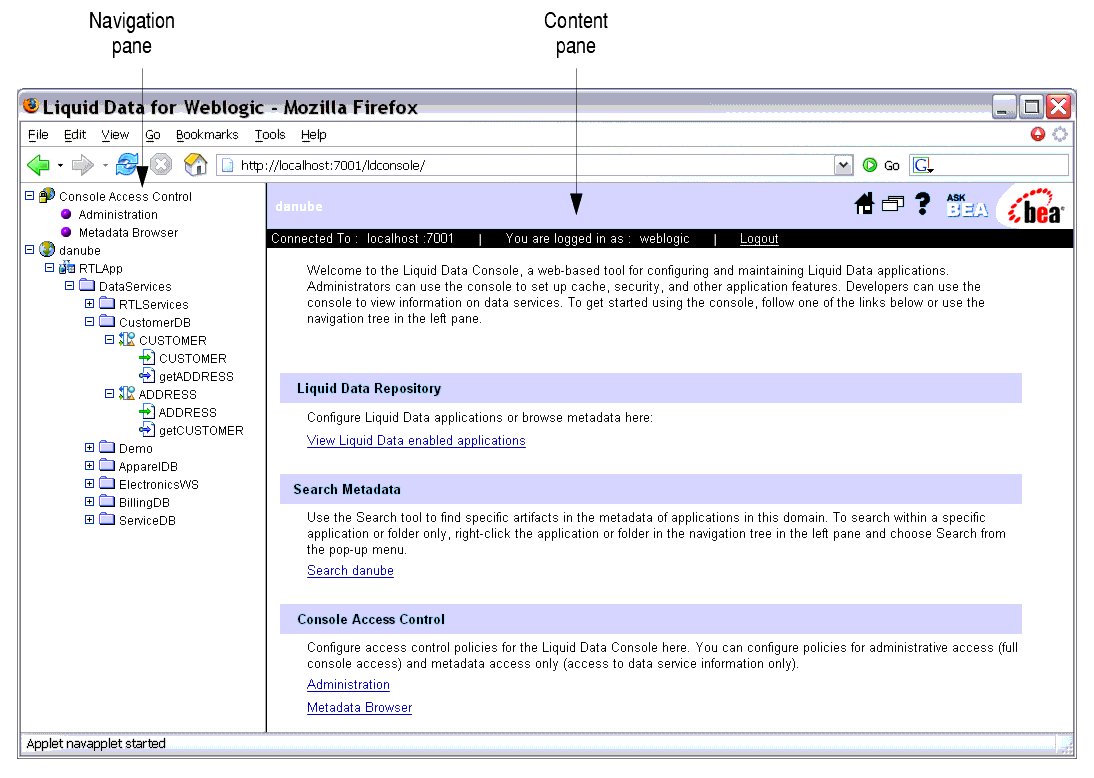The image size is (1094, 778).
Task: Open Metadata Browser link in content pane
Action: pos(359,708)
